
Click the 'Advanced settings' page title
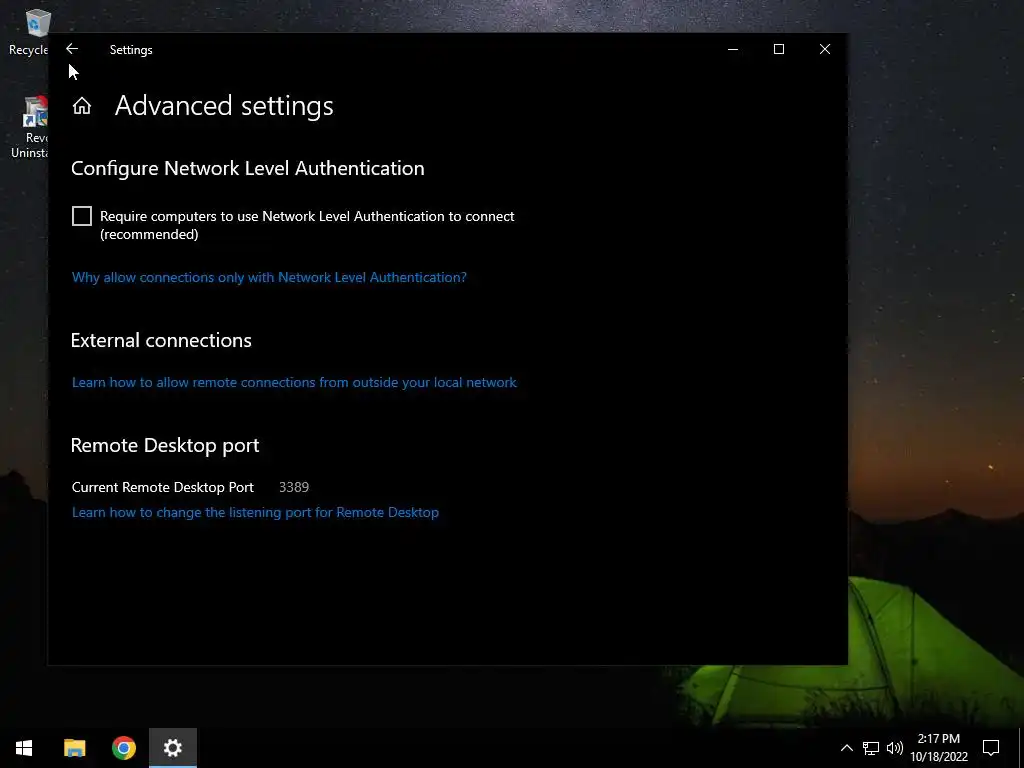[x=224, y=106]
